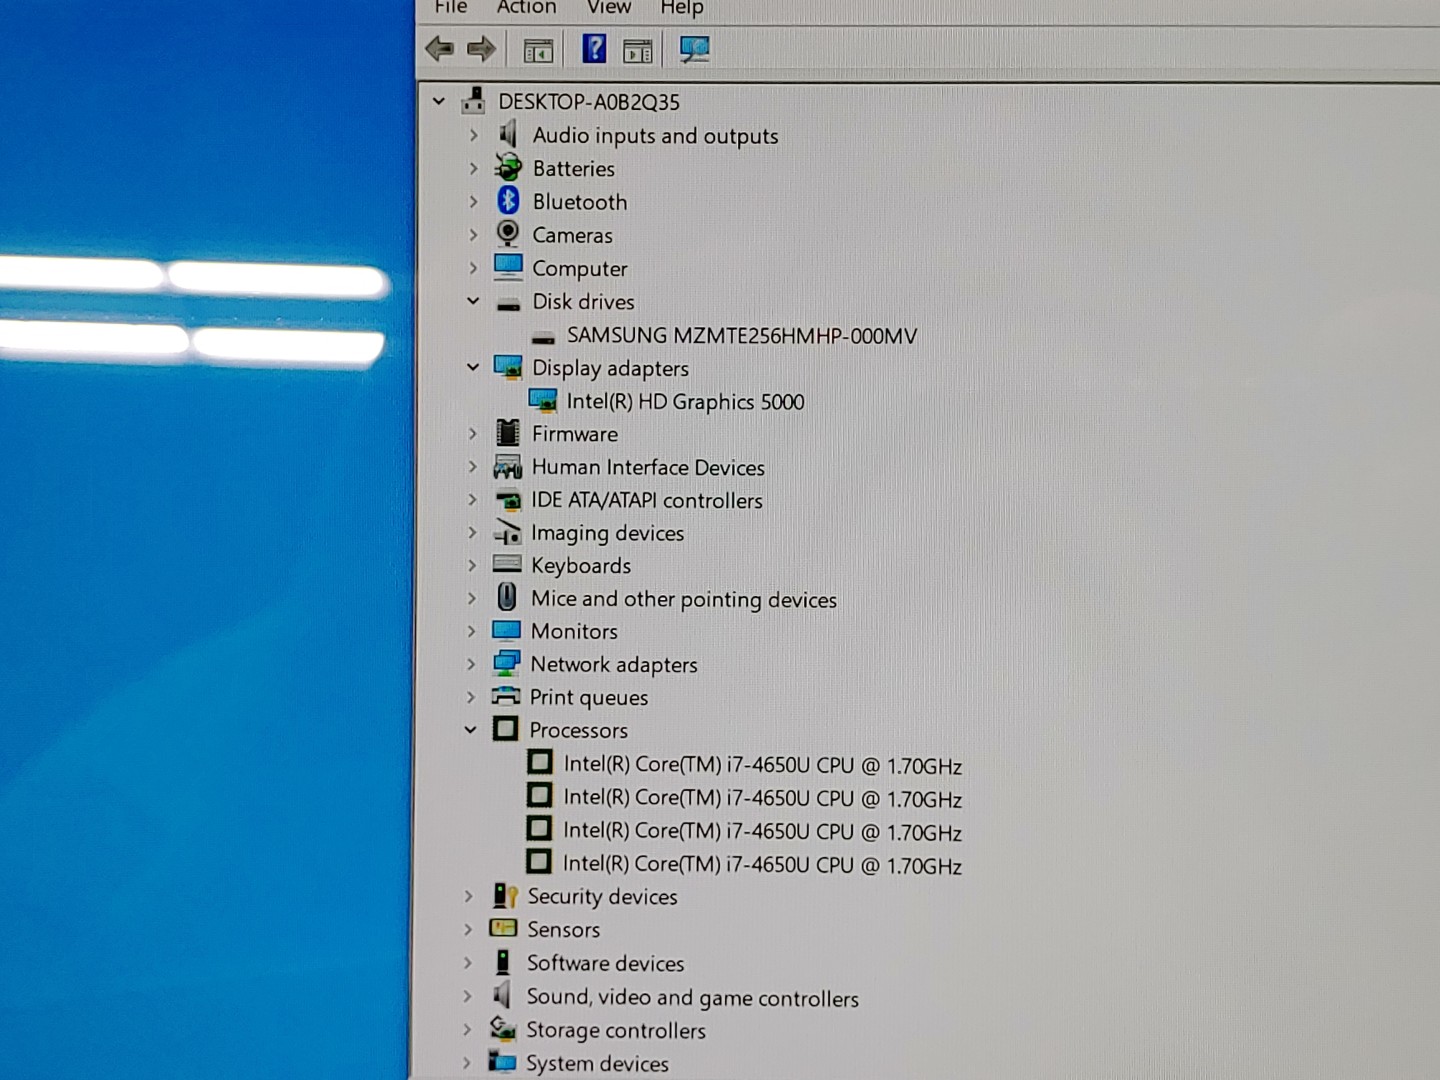
Task: Collapse the DESKTOP-A0B2Q35 root node
Action: point(439,101)
